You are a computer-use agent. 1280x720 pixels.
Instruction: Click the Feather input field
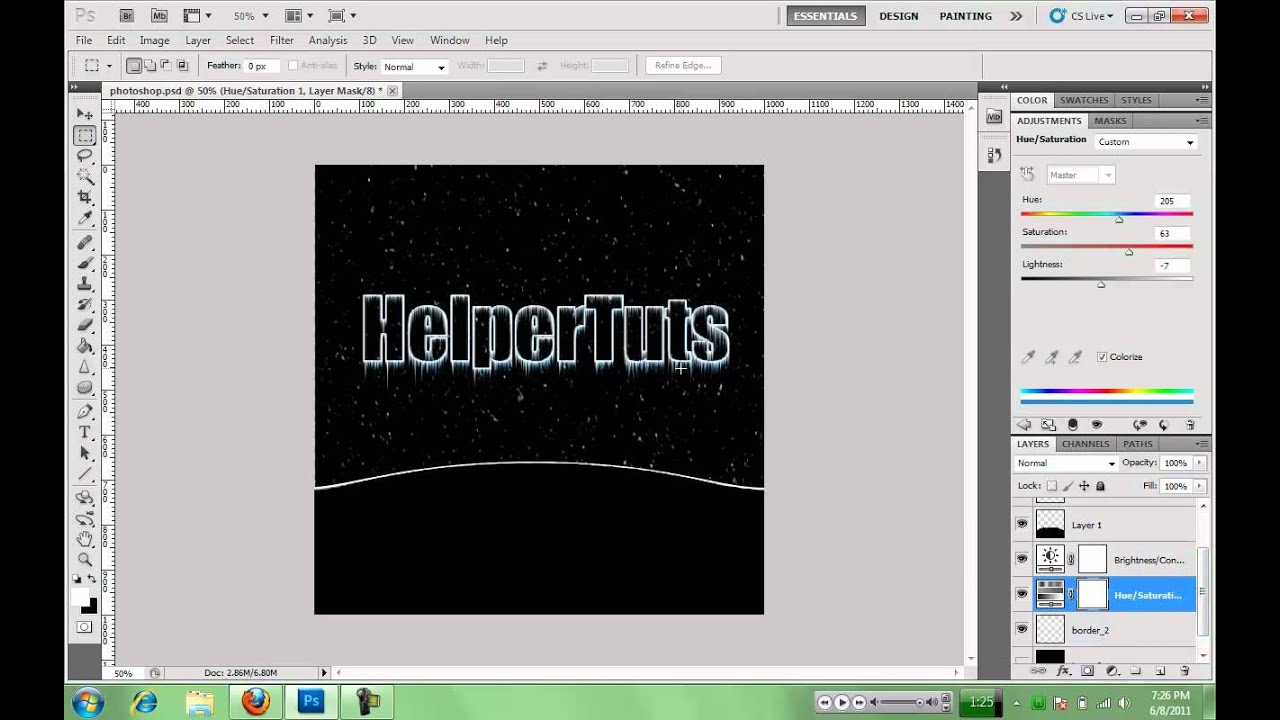(263, 66)
